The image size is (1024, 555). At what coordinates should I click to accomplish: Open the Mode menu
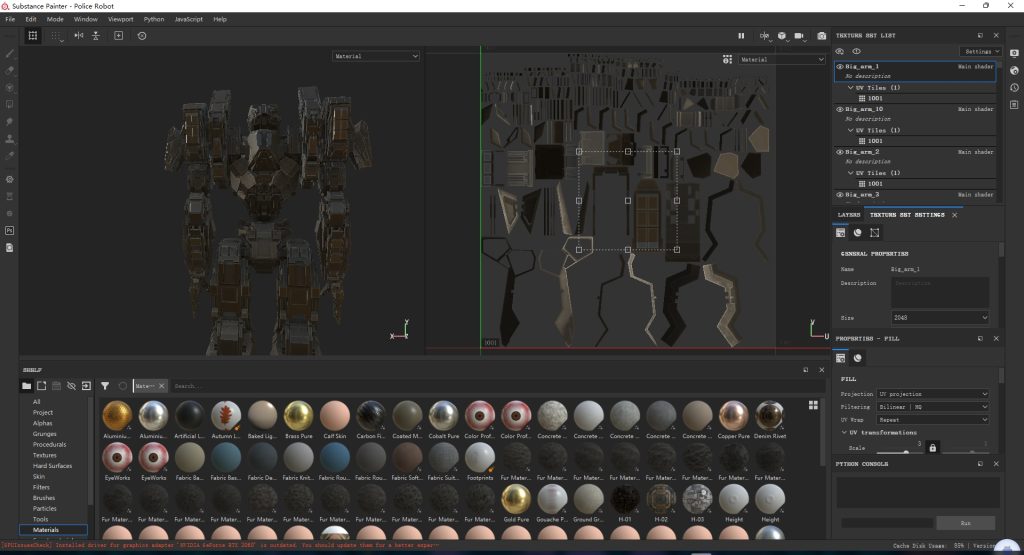pos(55,20)
